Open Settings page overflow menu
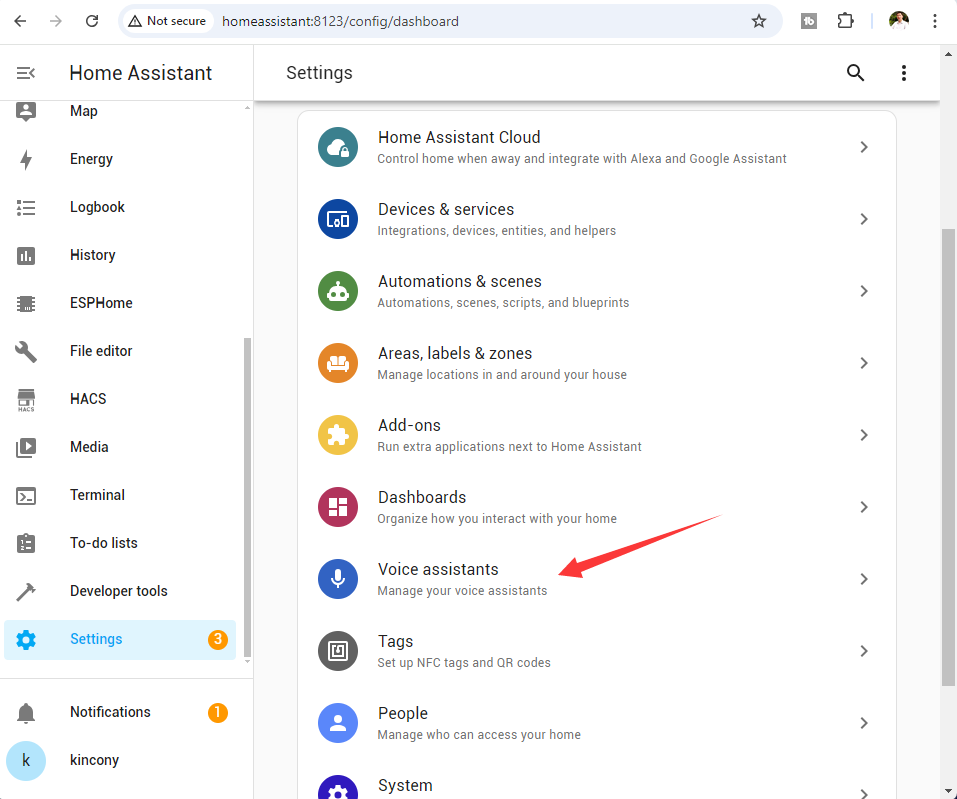Viewport: 957px width, 799px height. [x=903, y=73]
